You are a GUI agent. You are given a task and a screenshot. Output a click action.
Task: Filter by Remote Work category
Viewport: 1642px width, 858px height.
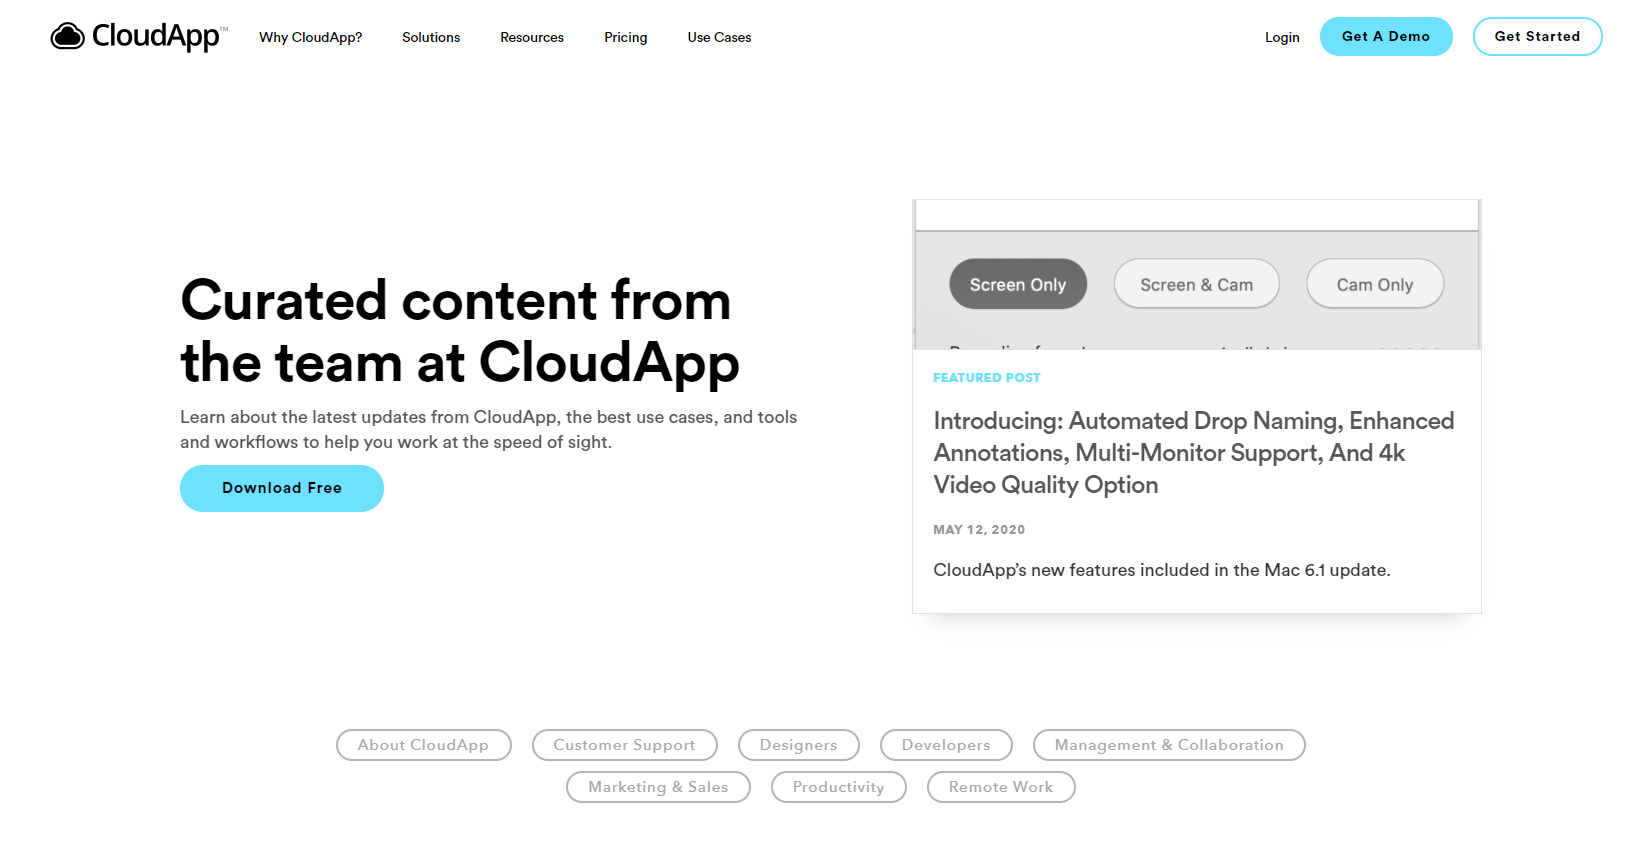coord(1001,787)
